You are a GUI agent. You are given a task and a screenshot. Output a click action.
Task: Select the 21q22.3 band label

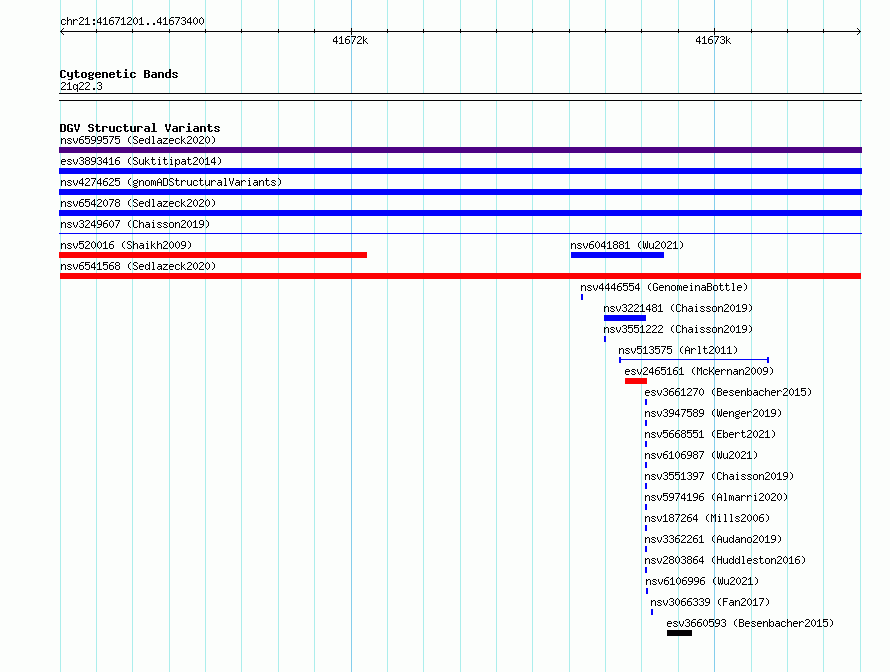pos(81,86)
